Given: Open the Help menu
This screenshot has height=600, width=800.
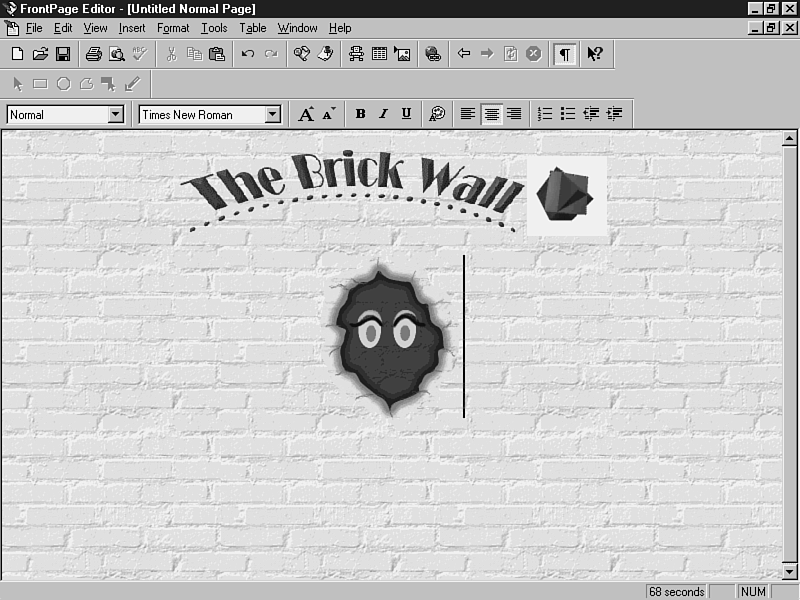Looking at the screenshot, I should pyautogui.click(x=340, y=28).
